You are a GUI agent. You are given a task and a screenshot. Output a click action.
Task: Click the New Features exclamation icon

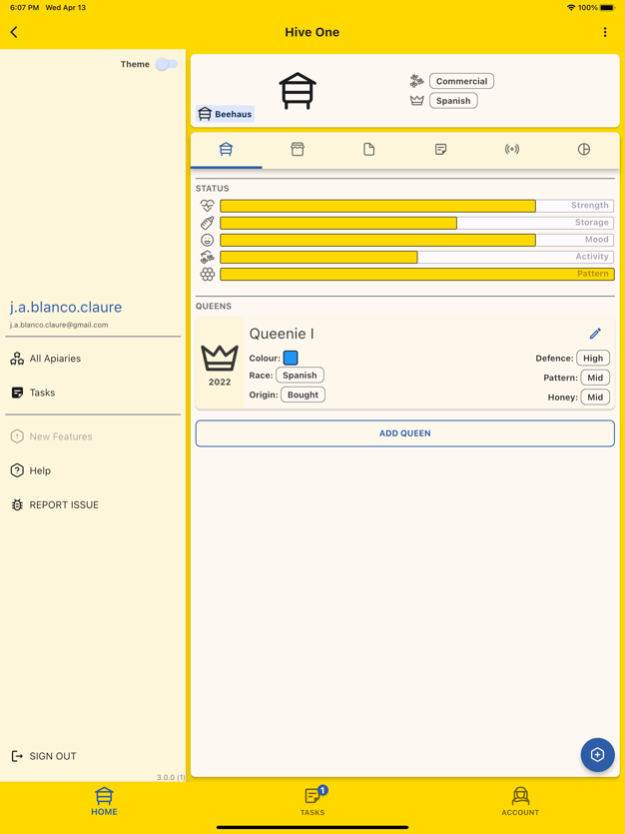coord(17,437)
